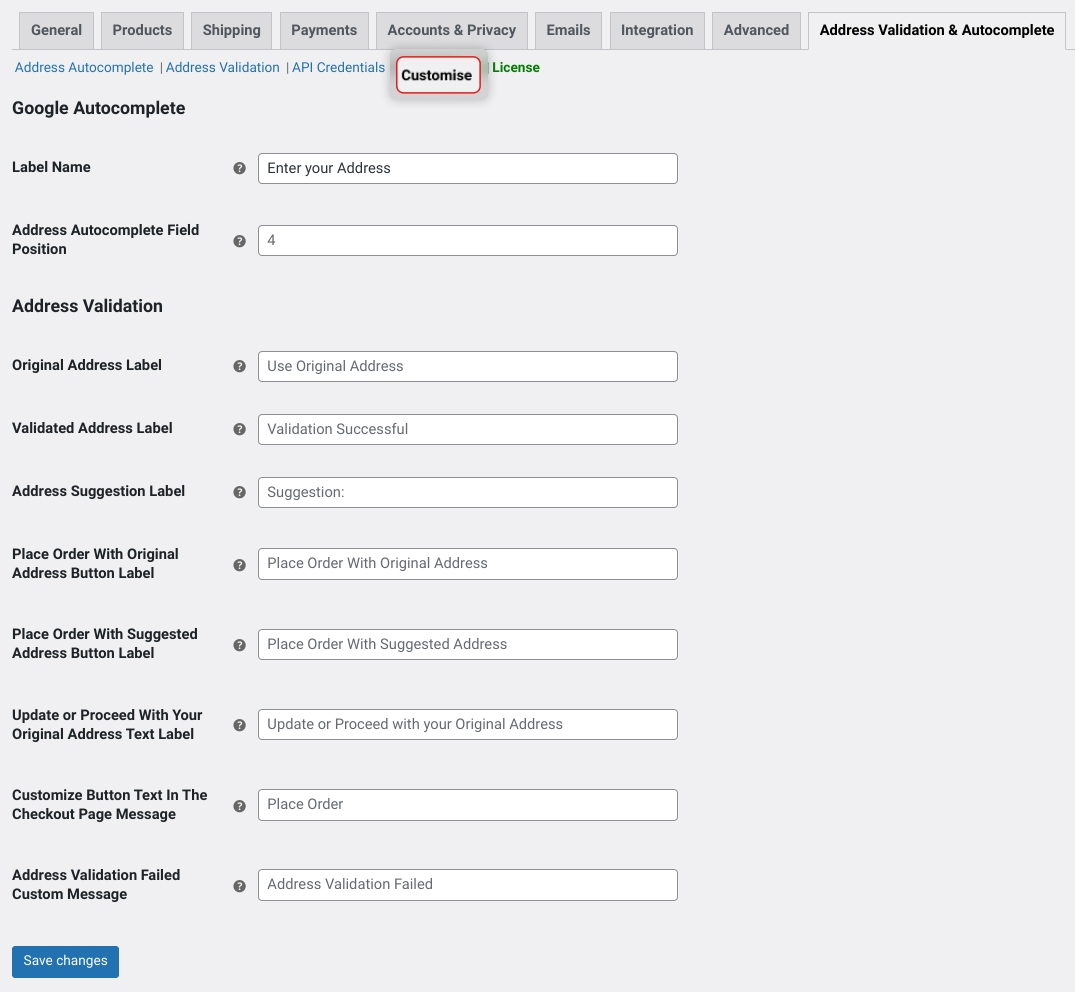The width and height of the screenshot is (1075, 992).
Task: Click the help icon beside Label Name
Action: (240, 168)
